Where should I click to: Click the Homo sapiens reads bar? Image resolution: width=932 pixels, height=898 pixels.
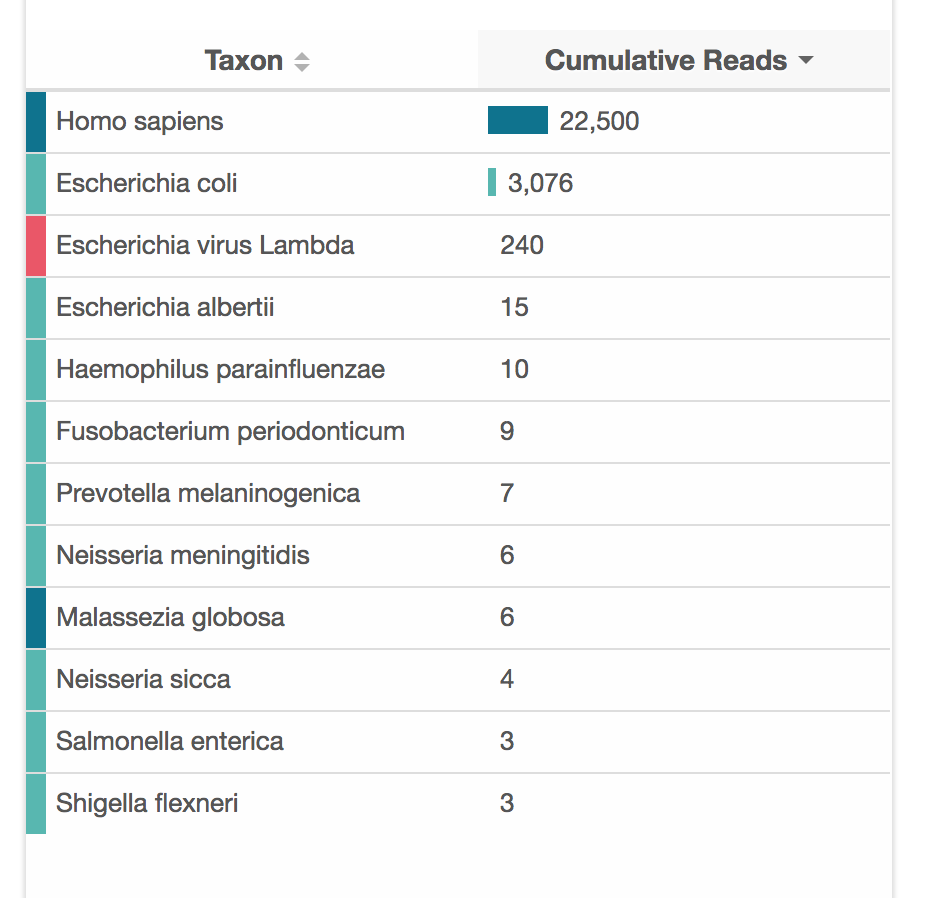[518, 121]
